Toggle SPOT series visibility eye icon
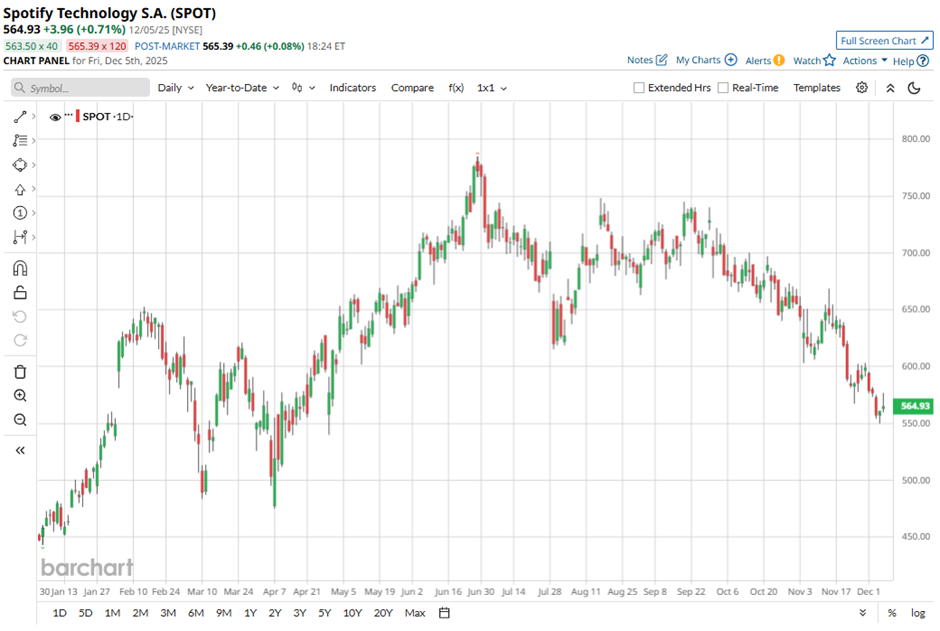The height and width of the screenshot is (631, 940). (x=55, y=117)
